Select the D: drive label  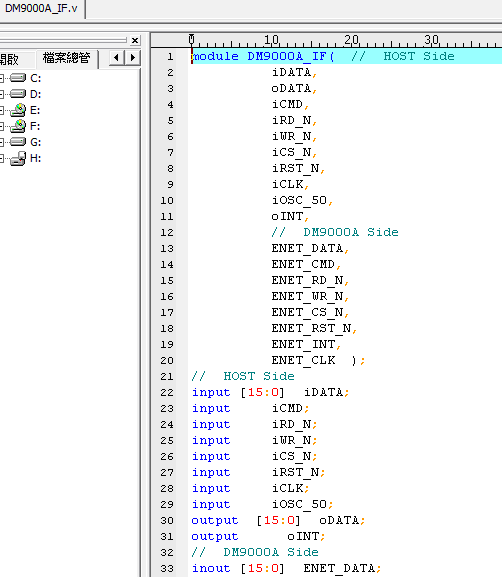[35, 94]
